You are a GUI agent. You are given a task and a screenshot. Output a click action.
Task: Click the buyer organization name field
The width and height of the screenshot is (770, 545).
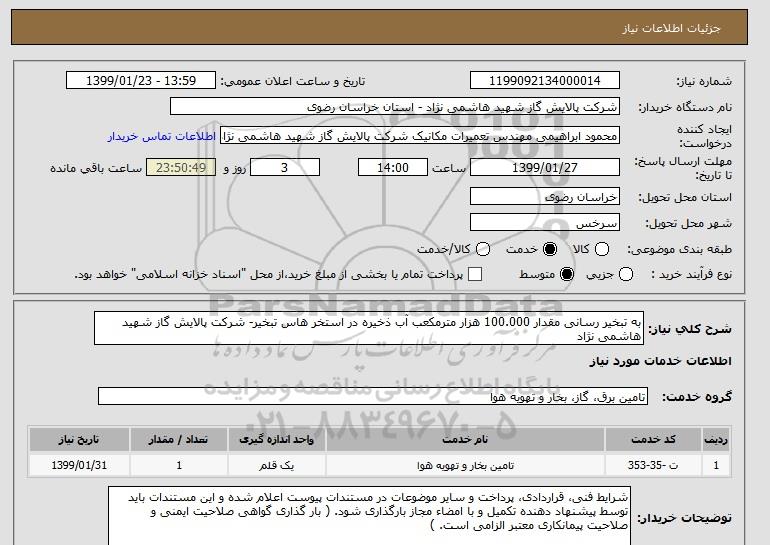tap(395, 107)
